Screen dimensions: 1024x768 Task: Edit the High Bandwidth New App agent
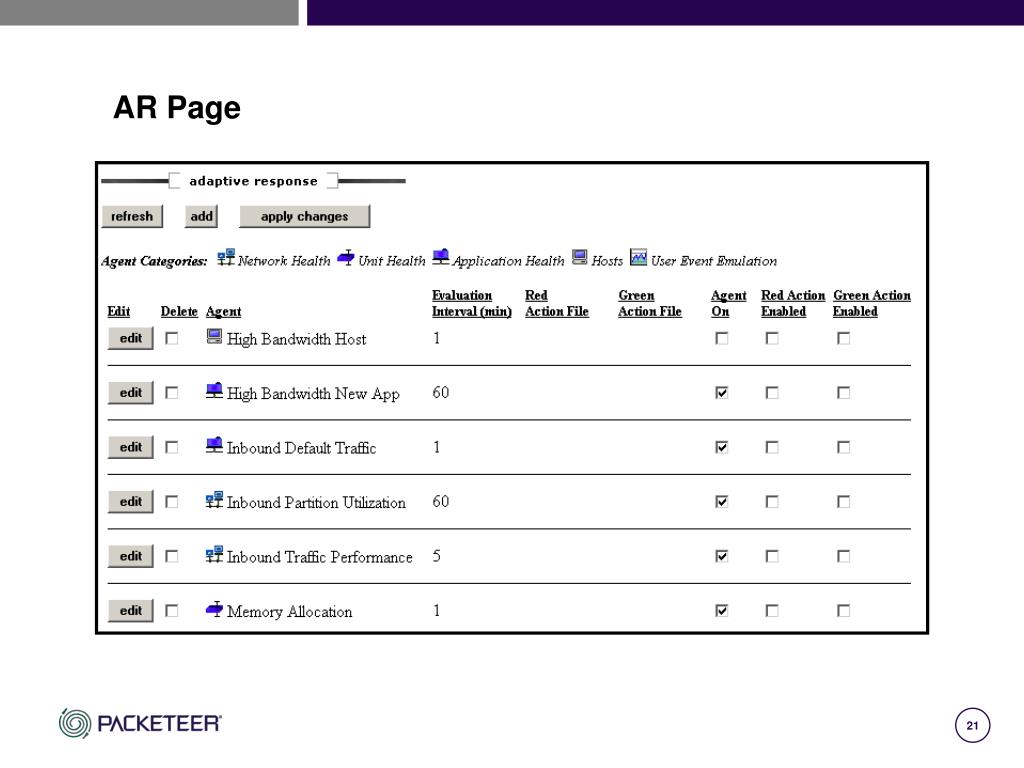(131, 392)
